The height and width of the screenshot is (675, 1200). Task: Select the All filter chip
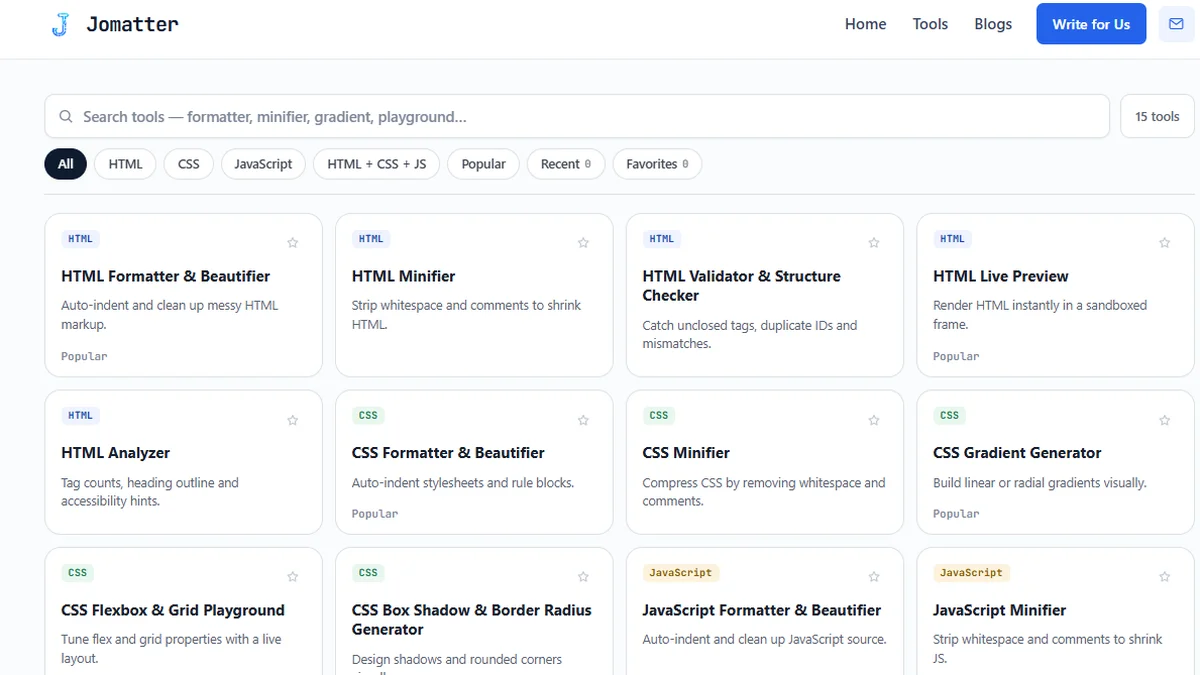(66, 164)
